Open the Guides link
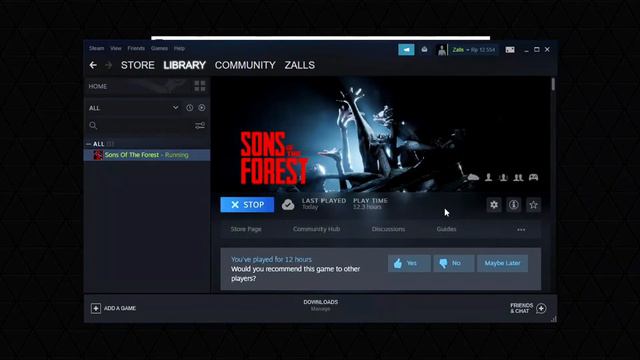 [446, 229]
